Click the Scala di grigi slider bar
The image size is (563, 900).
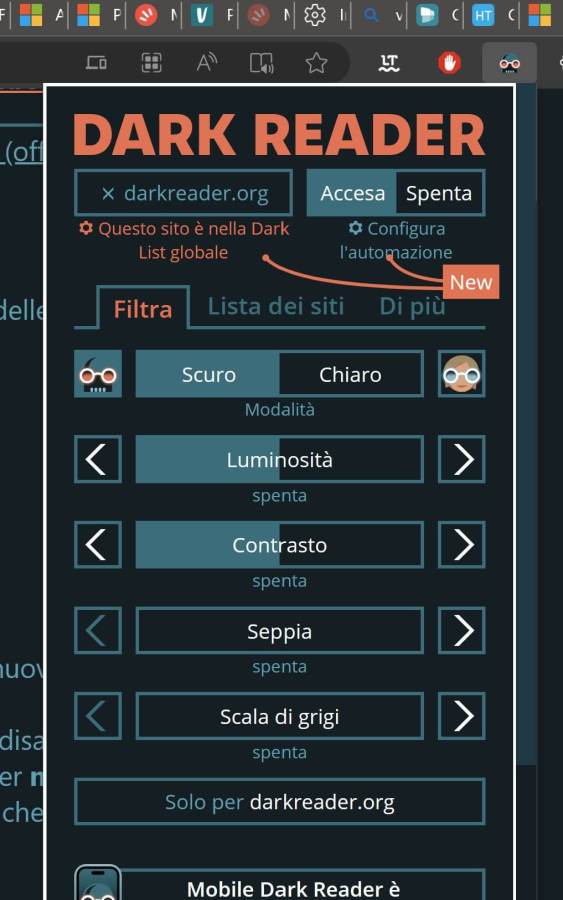[x=279, y=716]
